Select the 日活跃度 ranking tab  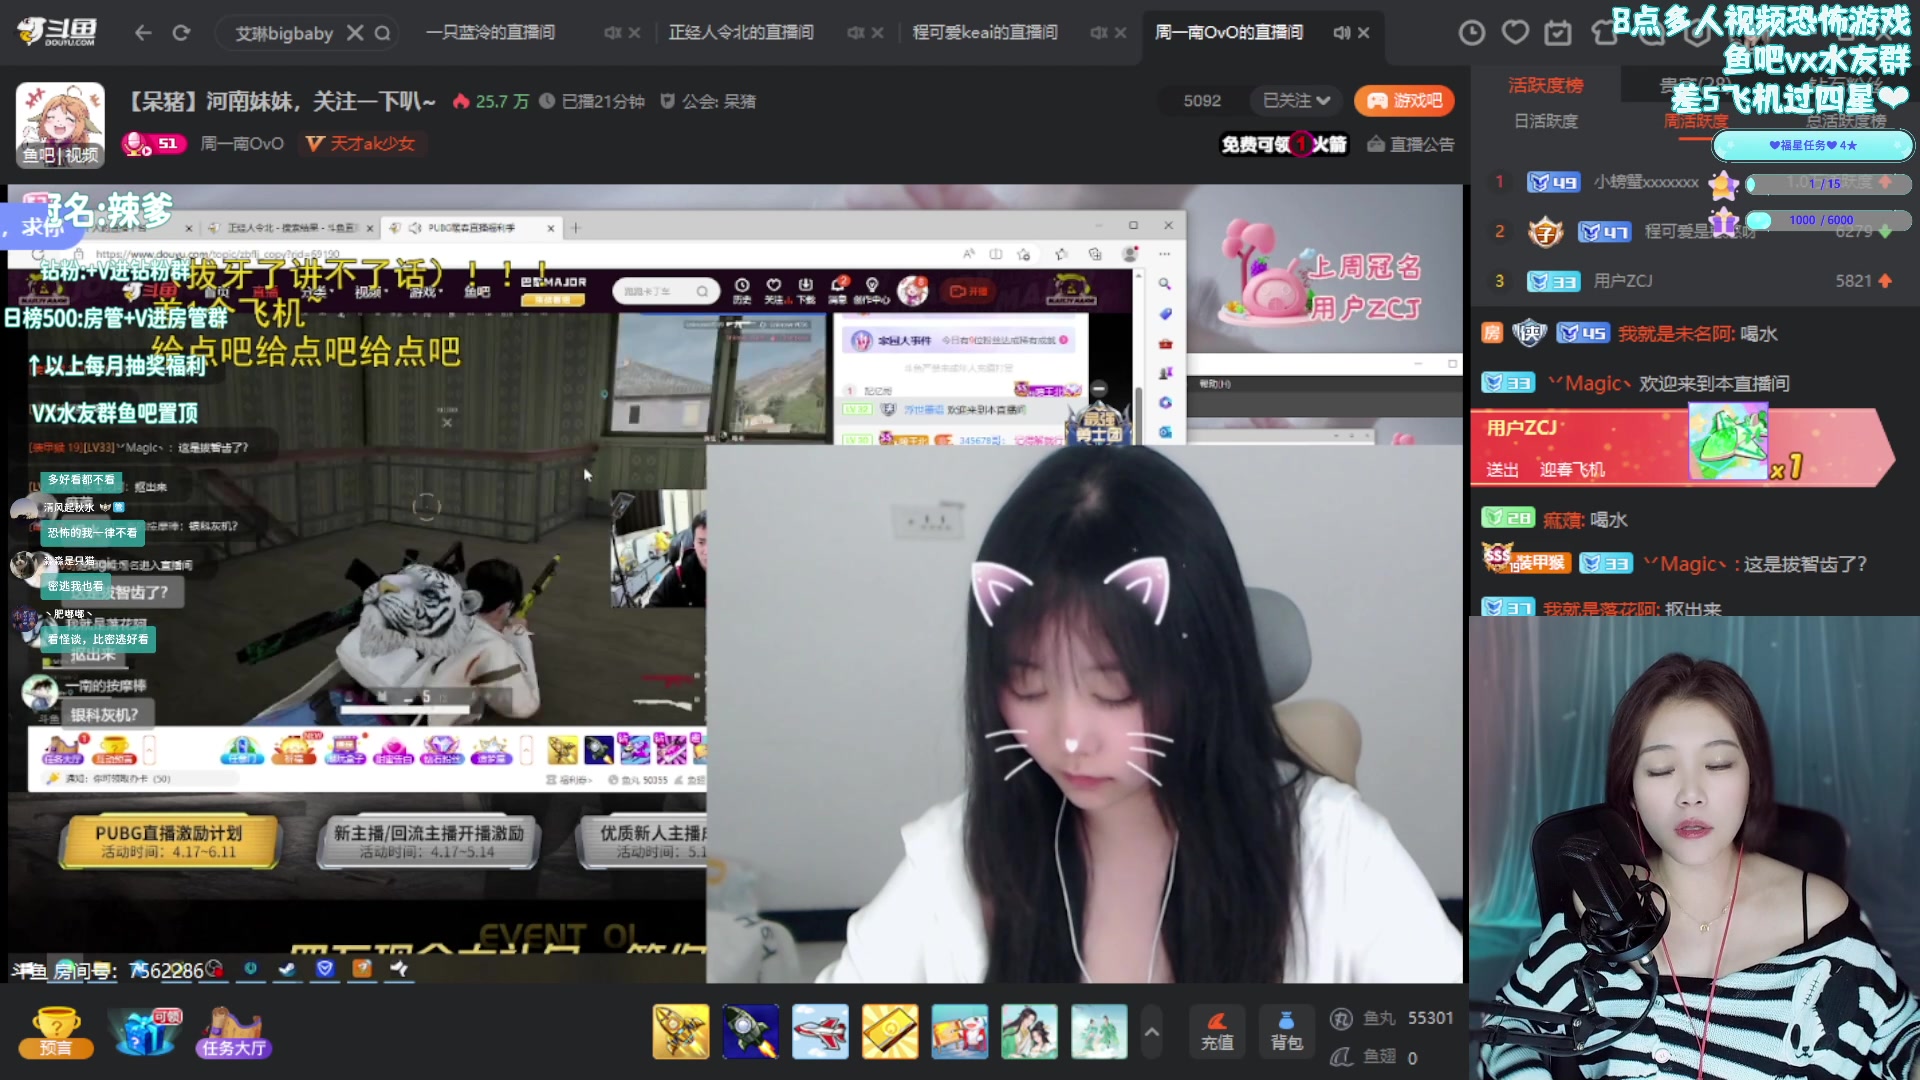[x=1544, y=120]
